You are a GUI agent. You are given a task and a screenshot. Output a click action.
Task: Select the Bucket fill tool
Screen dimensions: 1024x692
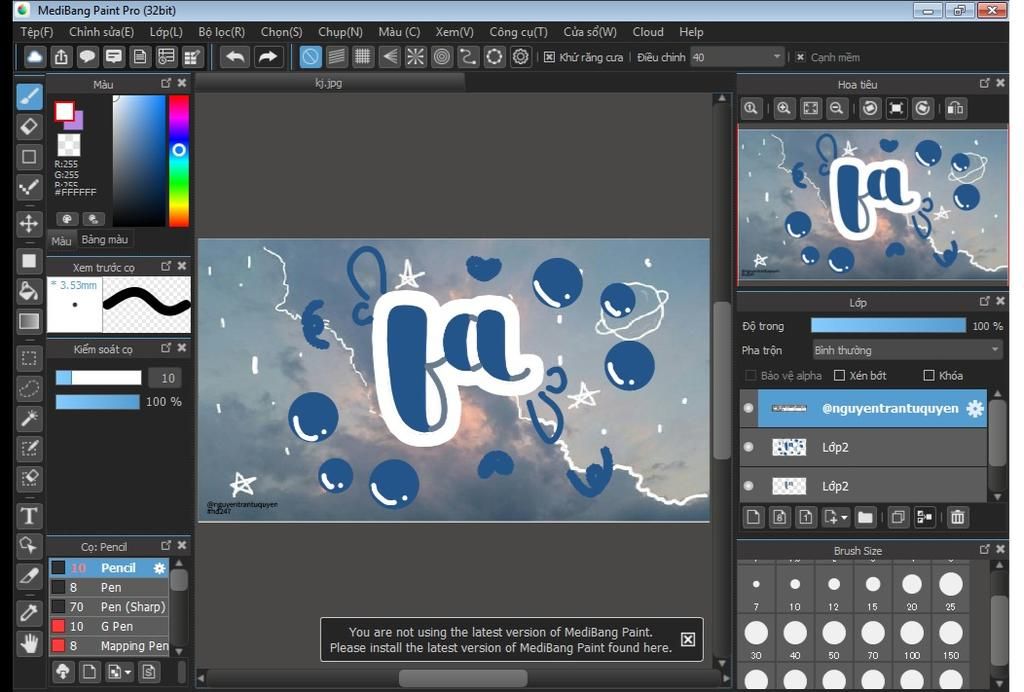(x=29, y=291)
